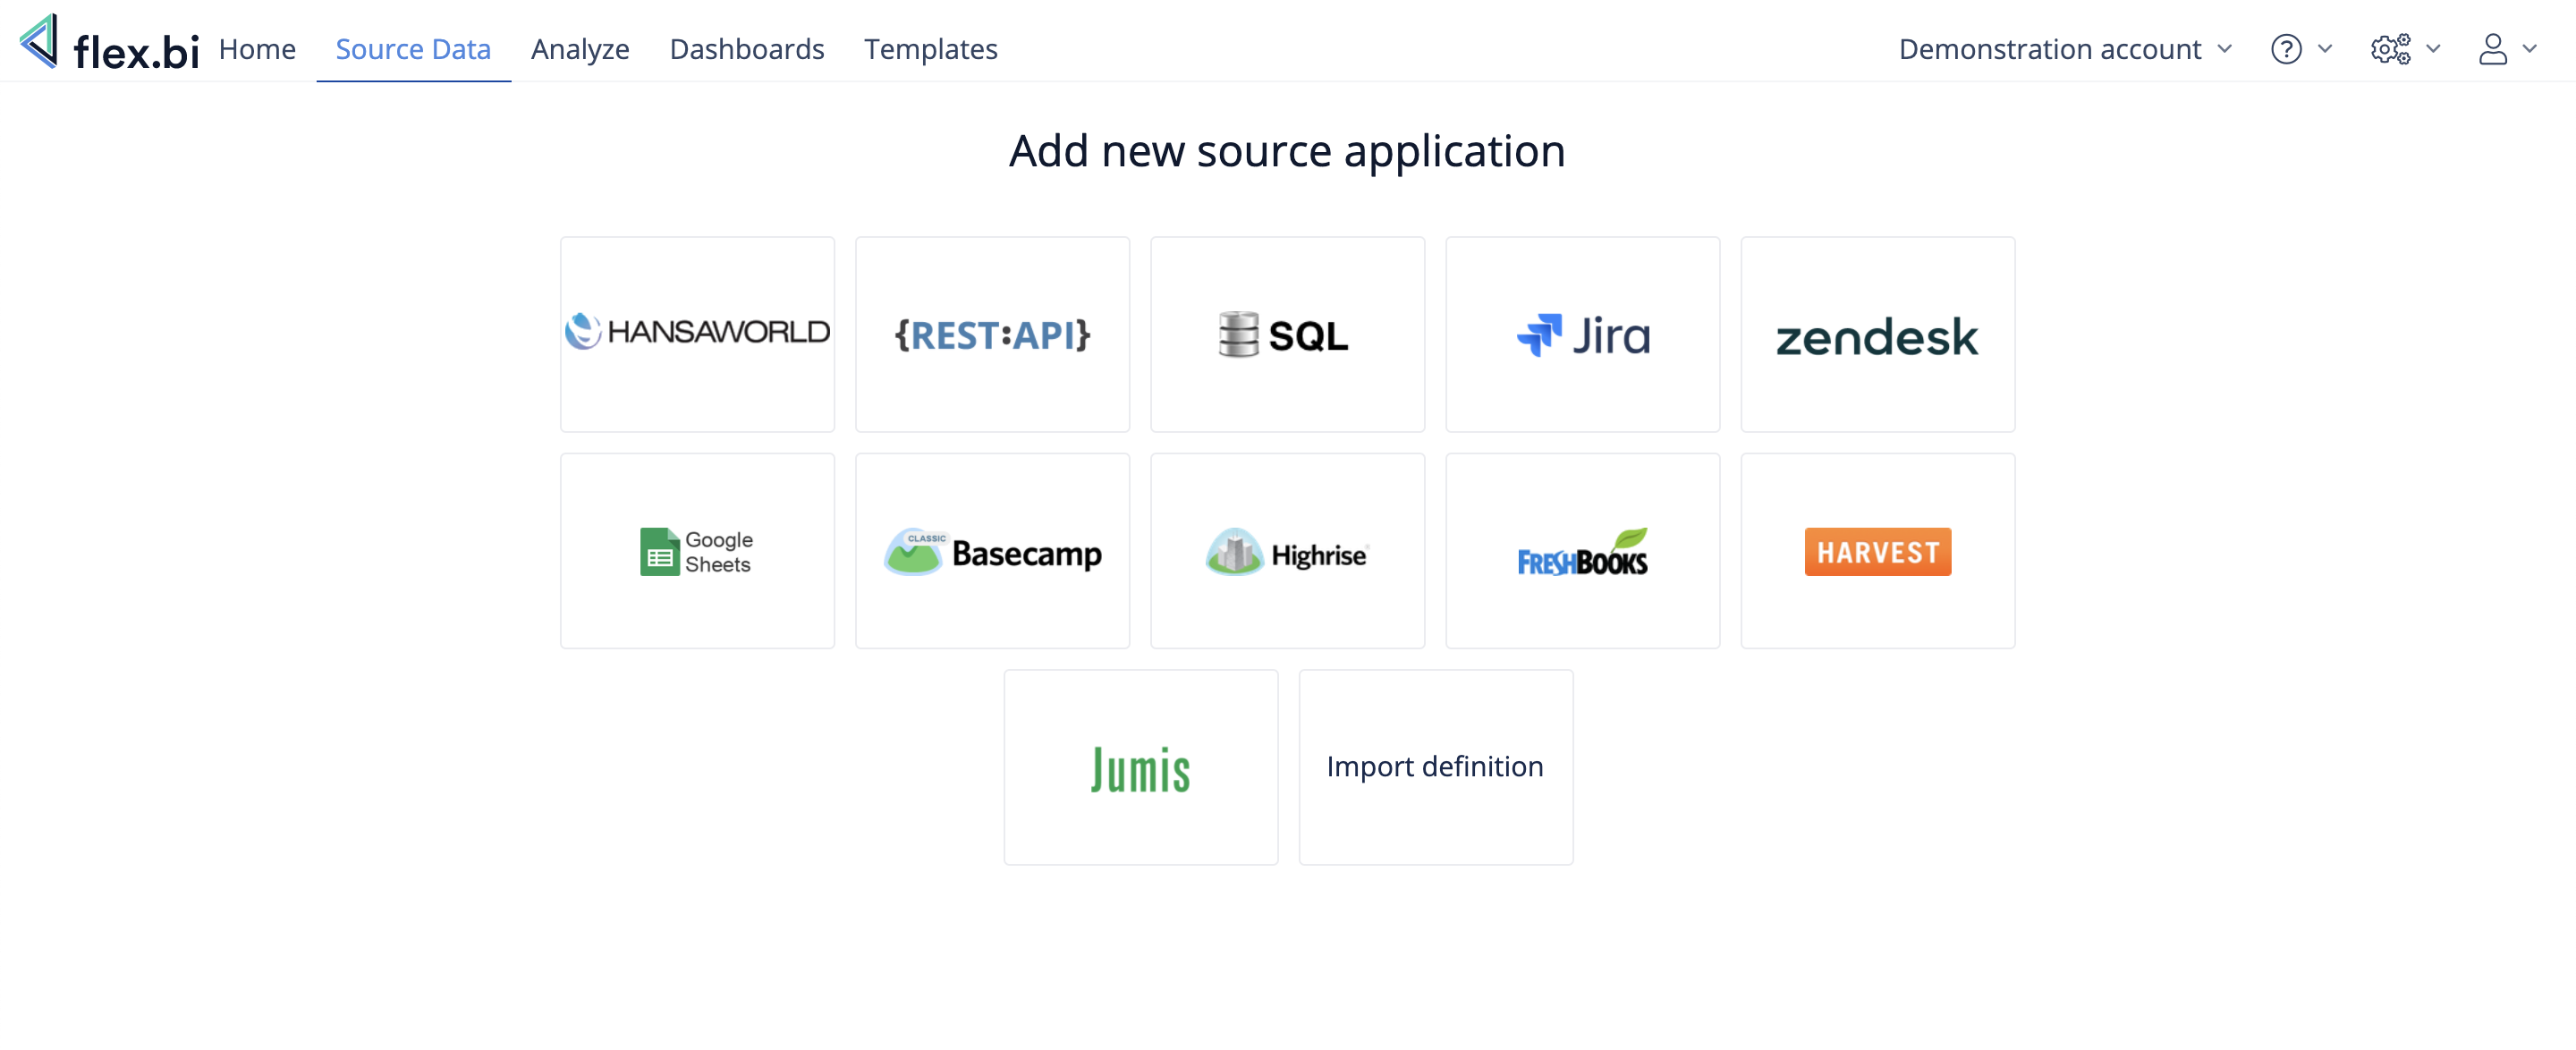Go to the Home tab
2576x1050 pixels.
tap(257, 49)
